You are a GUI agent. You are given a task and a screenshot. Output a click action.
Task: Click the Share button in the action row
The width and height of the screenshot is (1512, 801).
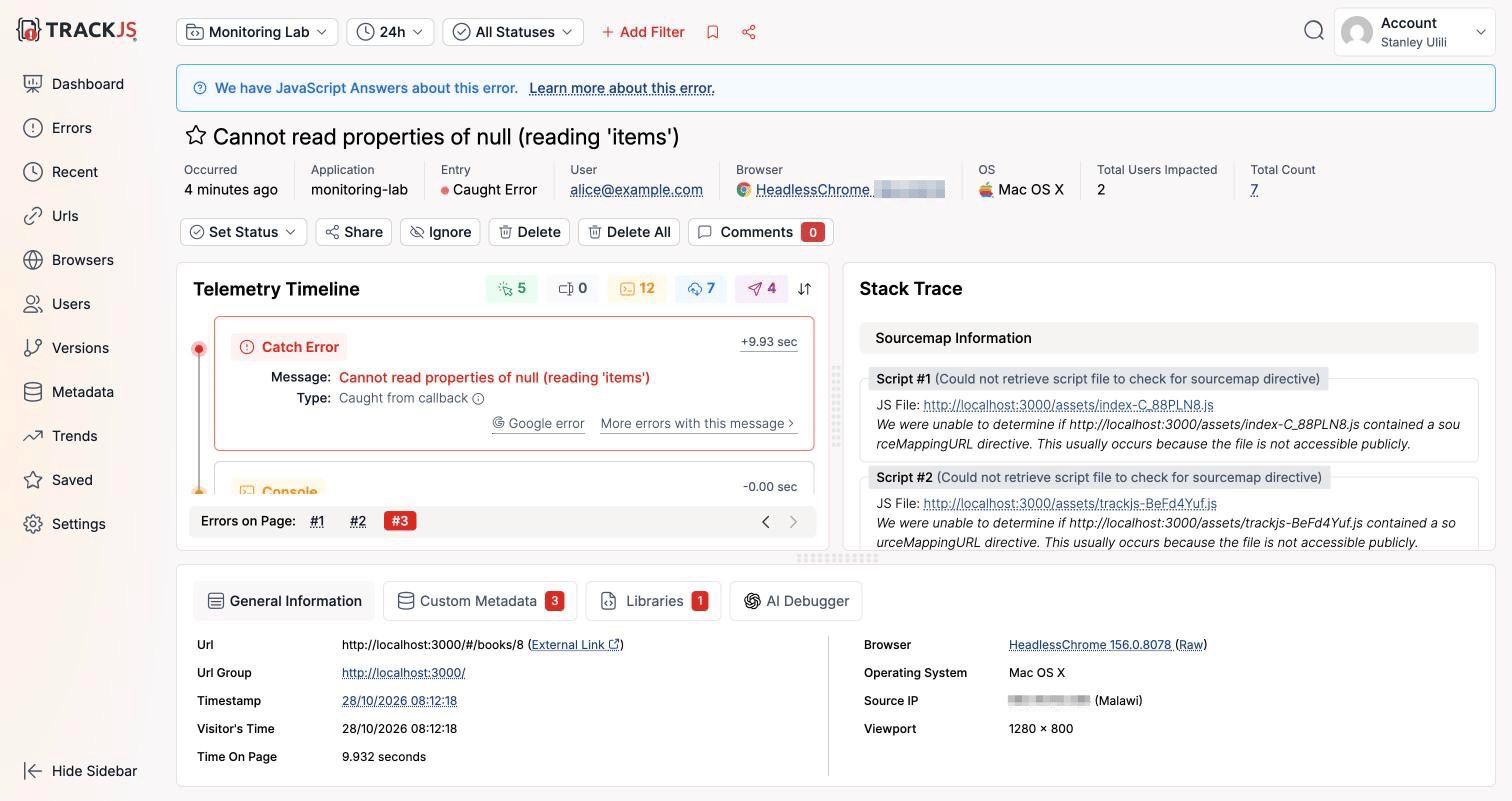353,232
